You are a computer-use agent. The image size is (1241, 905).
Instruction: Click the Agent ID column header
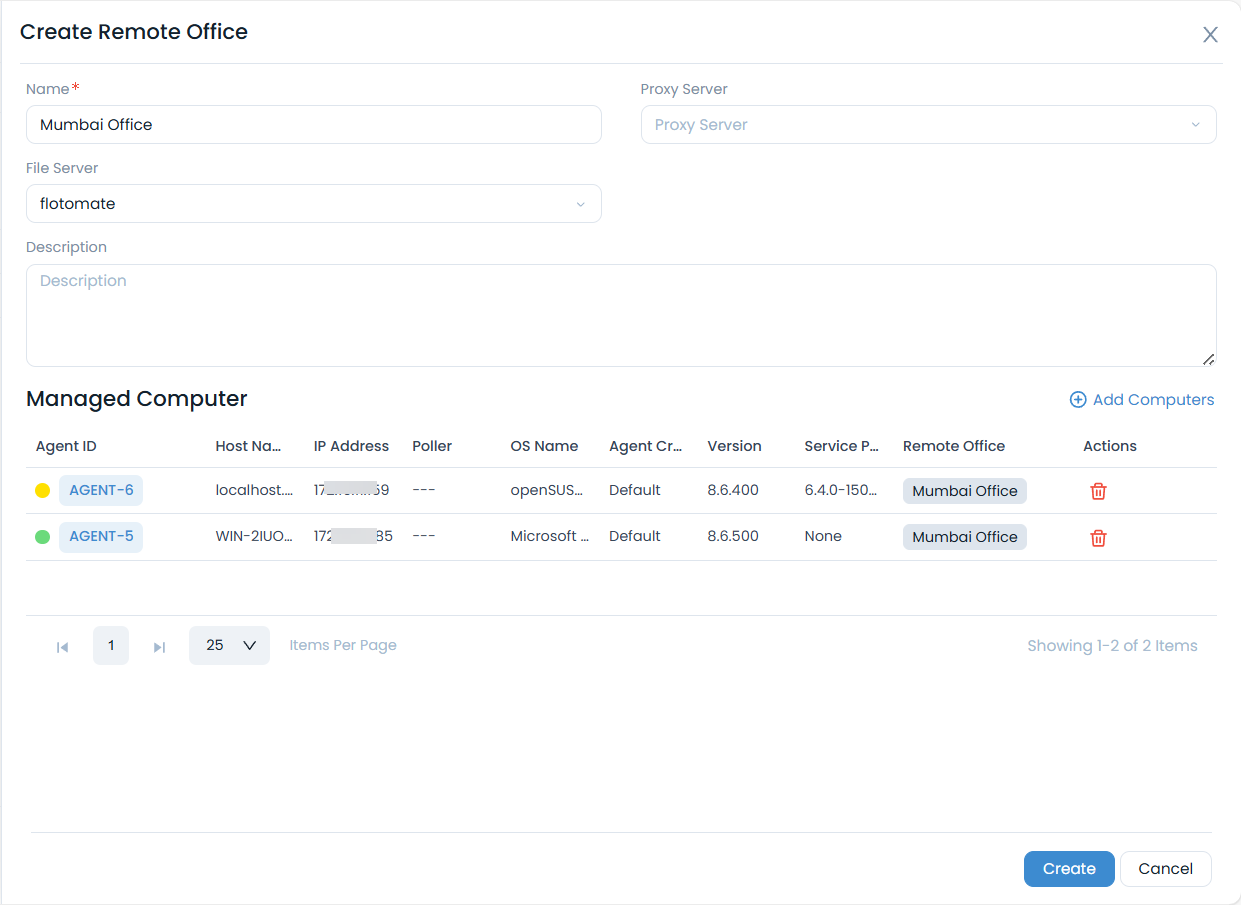tap(66, 446)
